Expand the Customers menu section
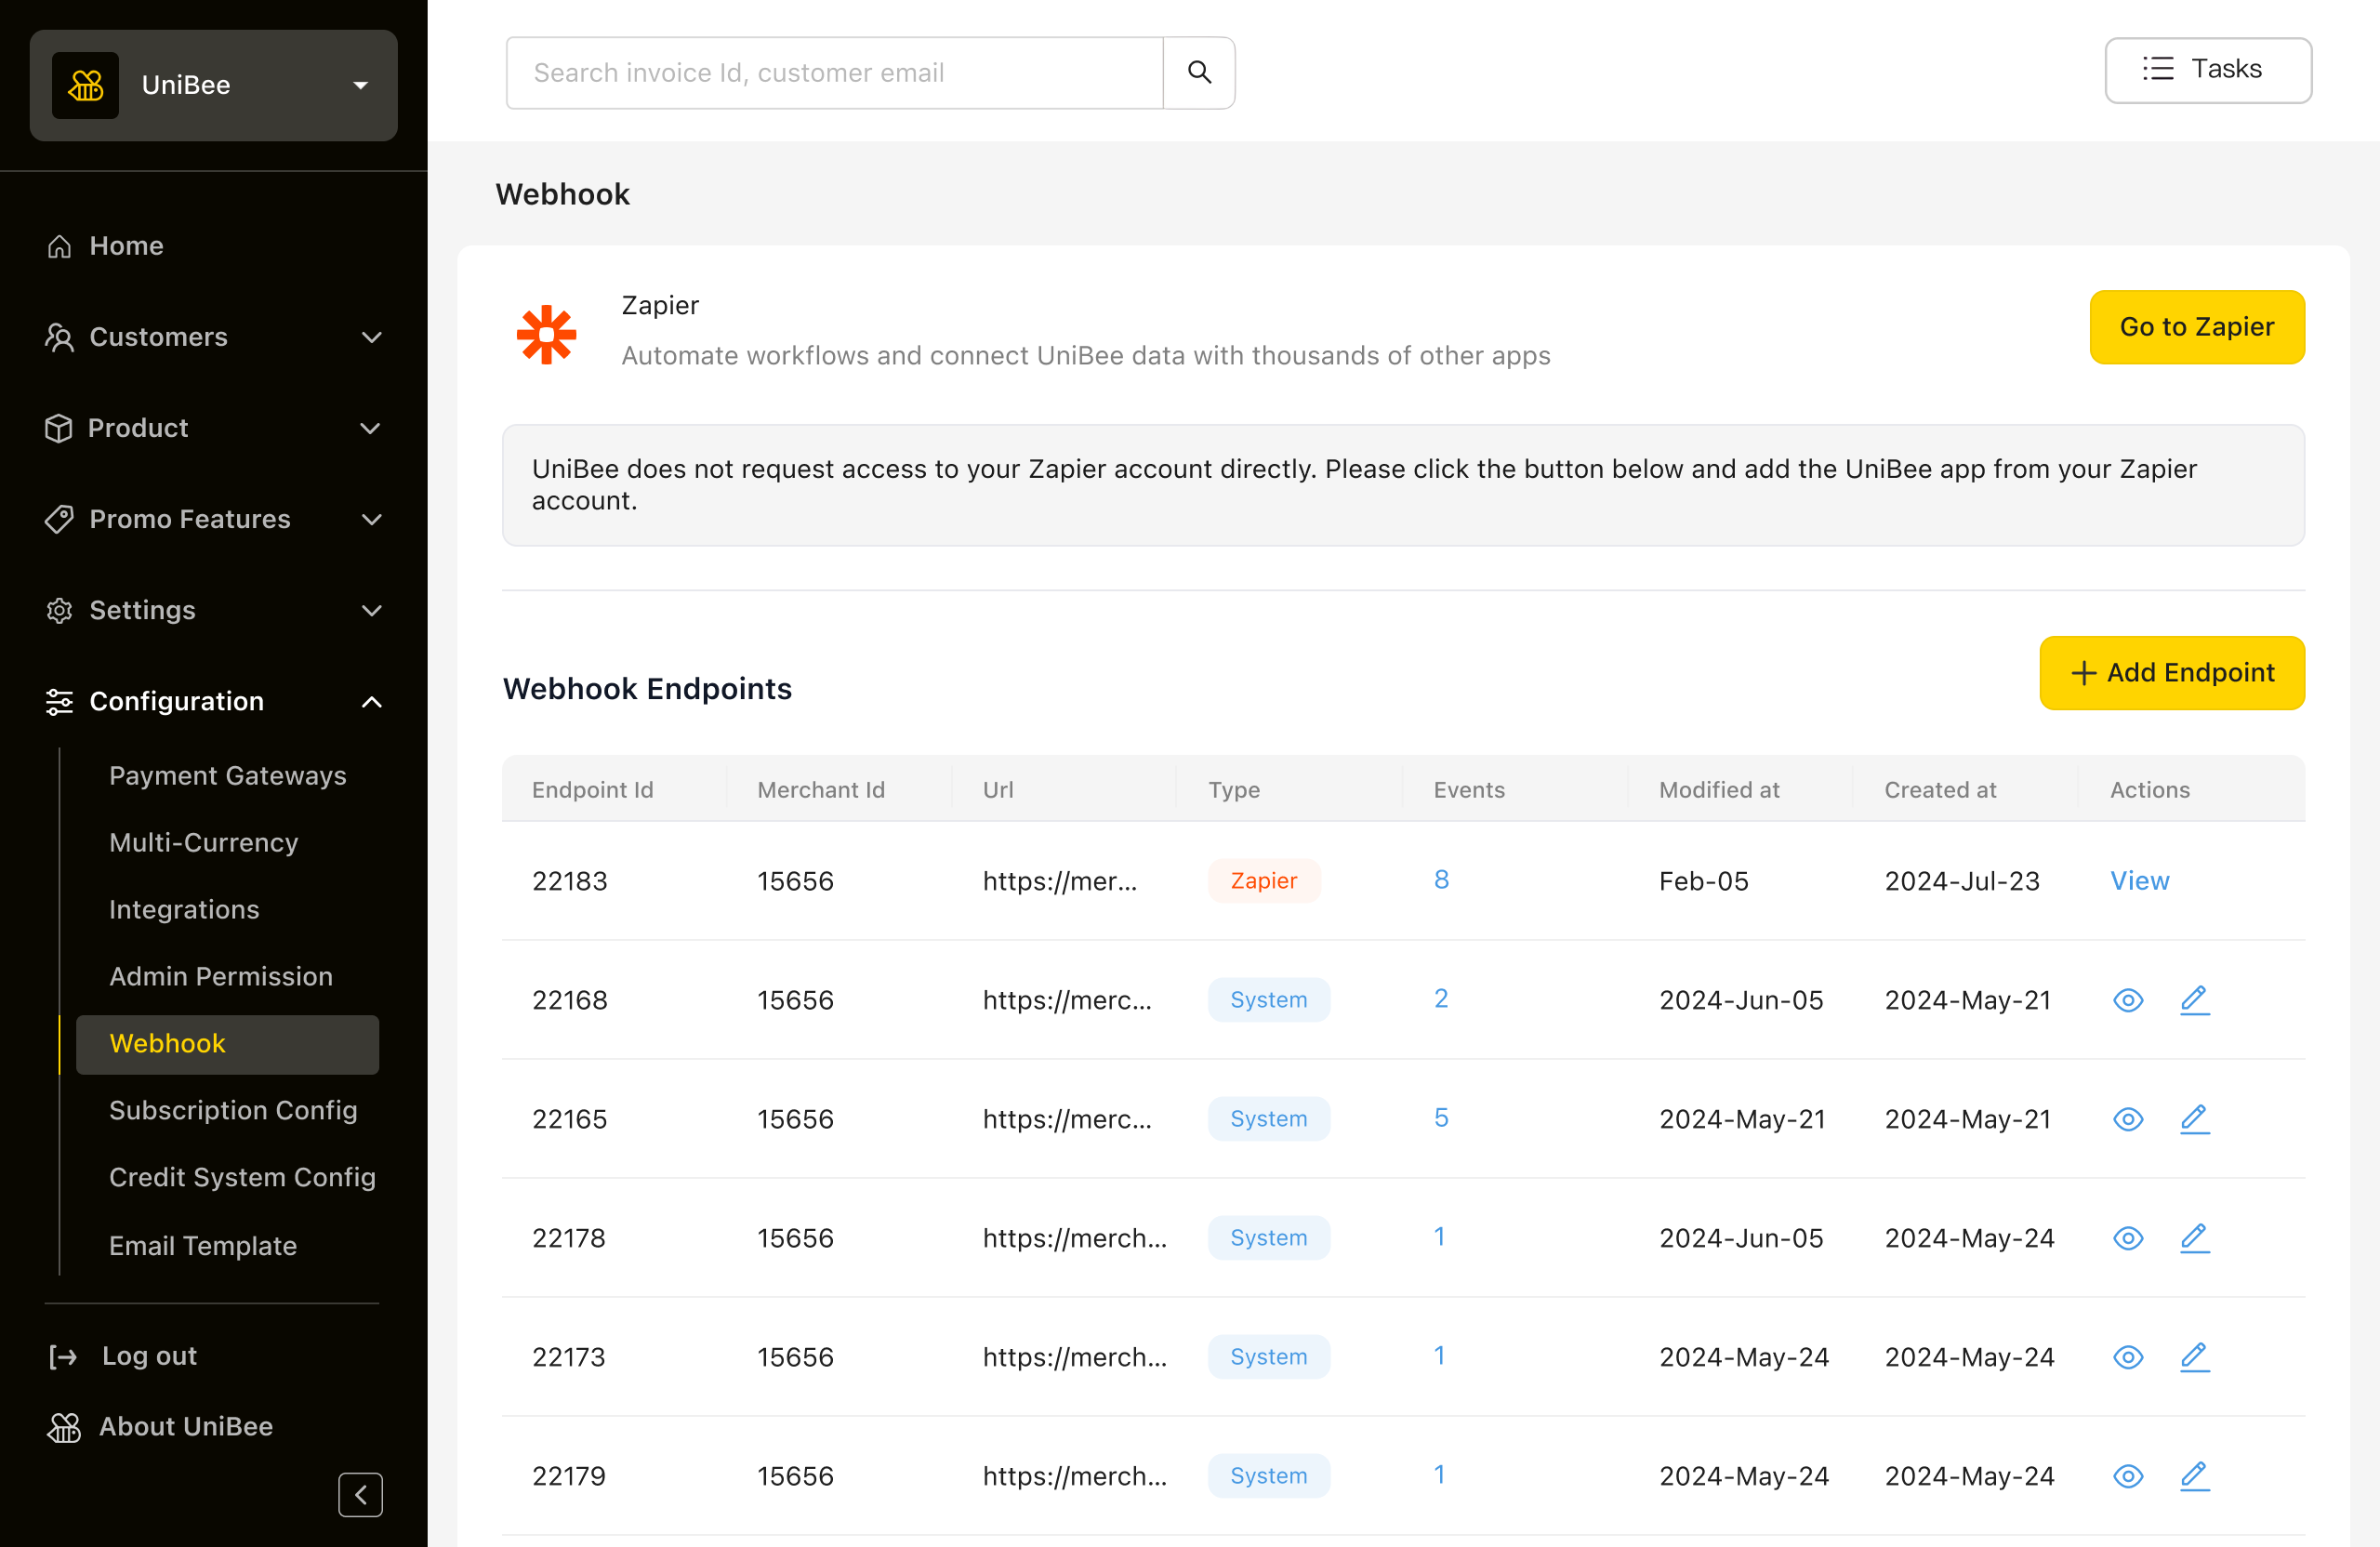Screen dimensions: 2380x1547 click(x=371, y=337)
